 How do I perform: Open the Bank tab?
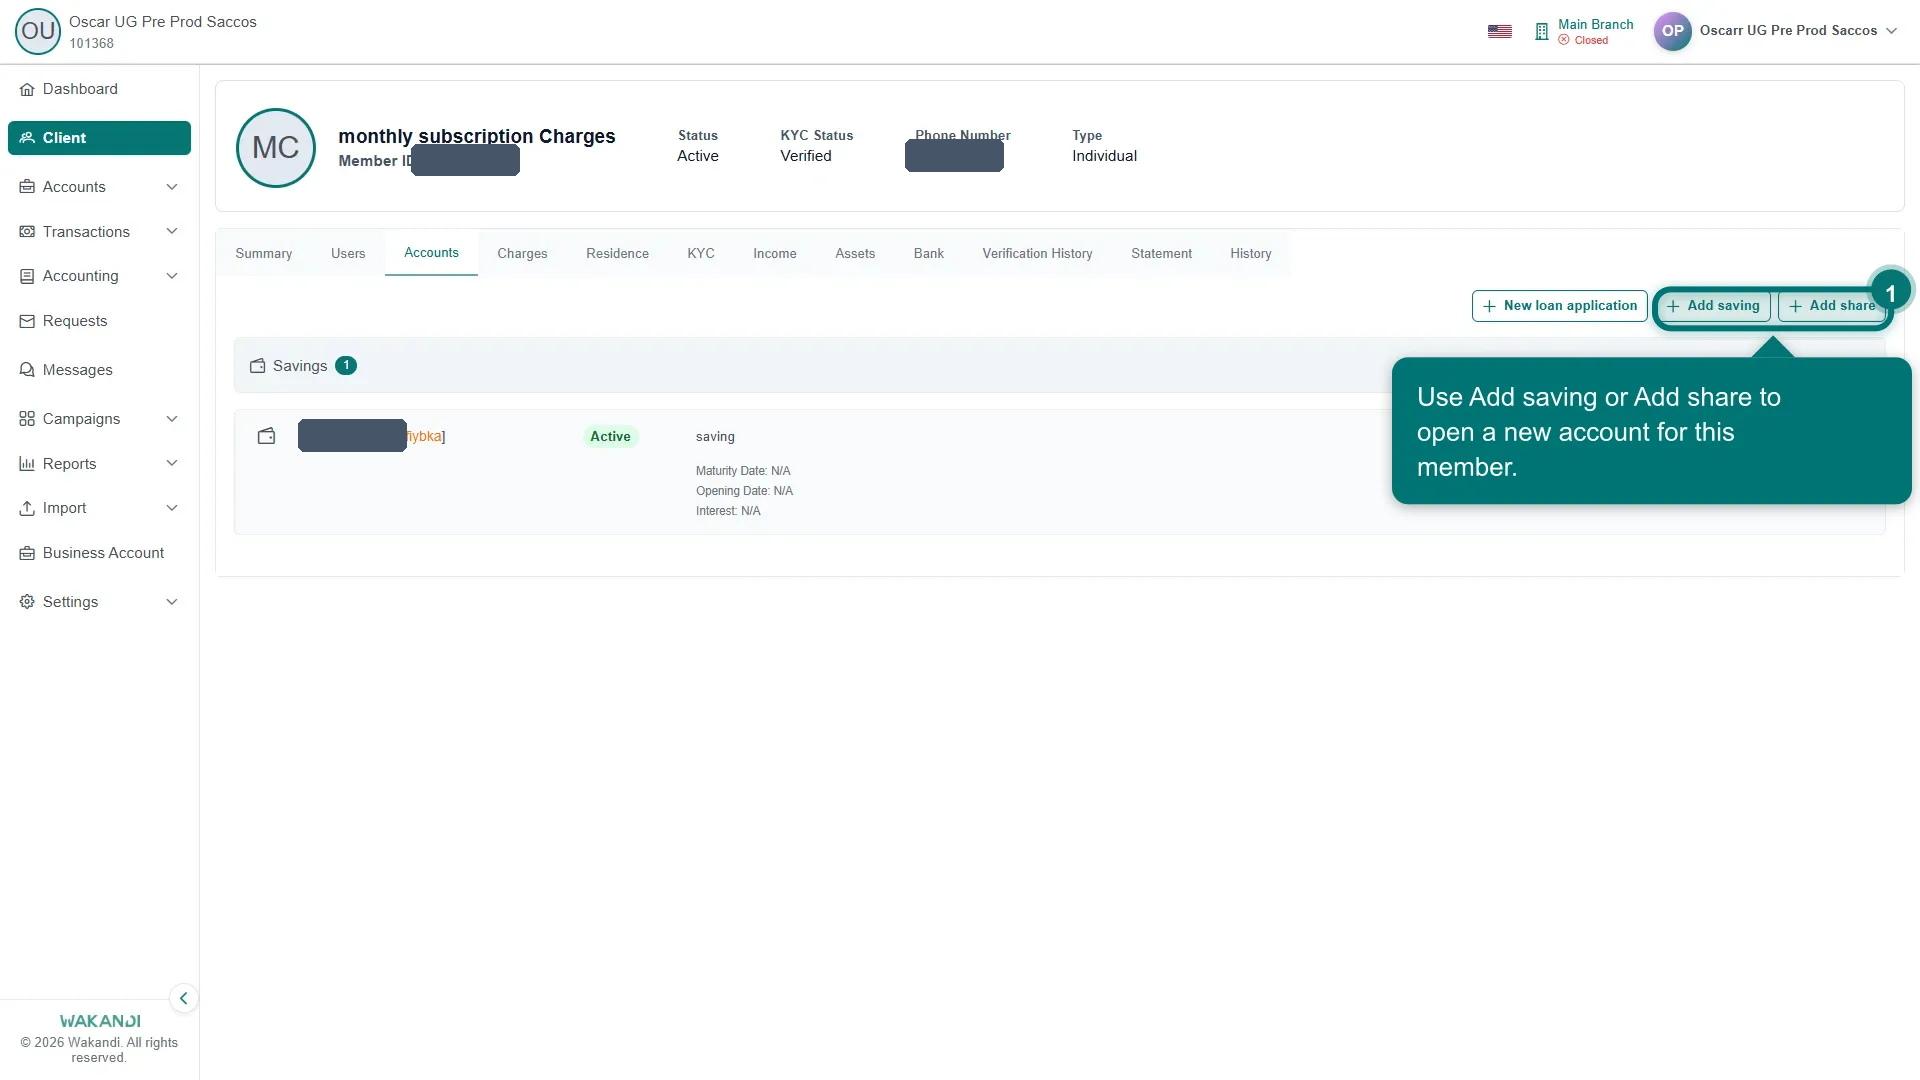(928, 254)
